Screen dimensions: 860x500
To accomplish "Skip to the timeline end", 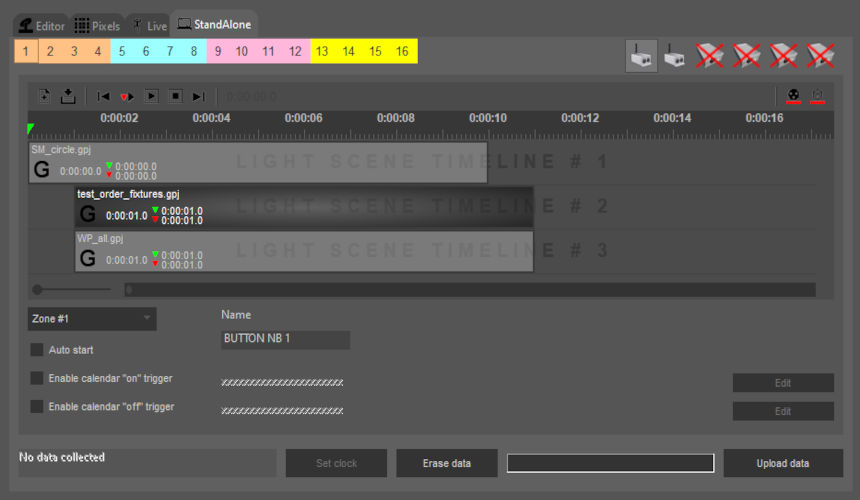I will pos(198,96).
